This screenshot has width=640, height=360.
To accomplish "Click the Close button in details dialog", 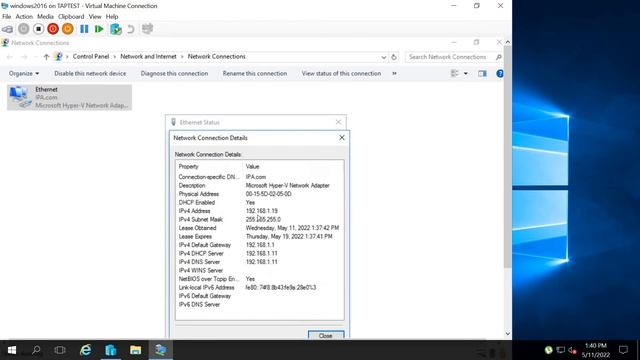I will click(326, 335).
